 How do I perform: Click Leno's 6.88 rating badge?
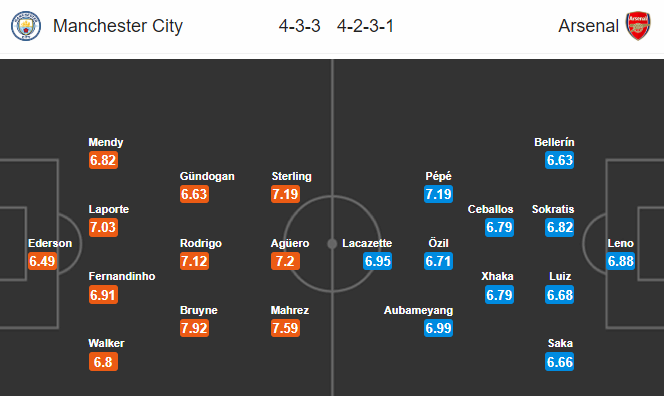(x=620, y=261)
